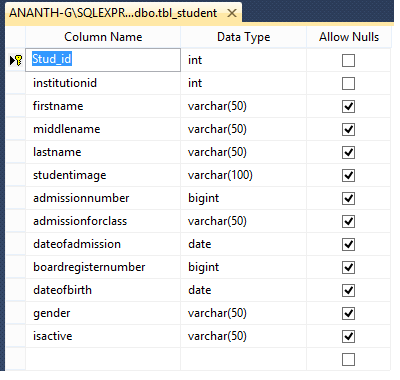Viewport: 400px width, 380px height.
Task: Click the primary key icon beside Stud_id
Action: tap(19, 60)
